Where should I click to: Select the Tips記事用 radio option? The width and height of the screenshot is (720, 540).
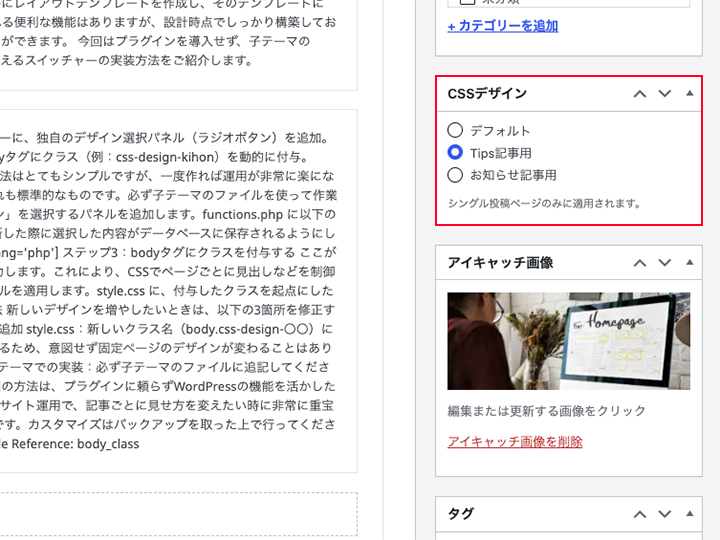coord(455,152)
